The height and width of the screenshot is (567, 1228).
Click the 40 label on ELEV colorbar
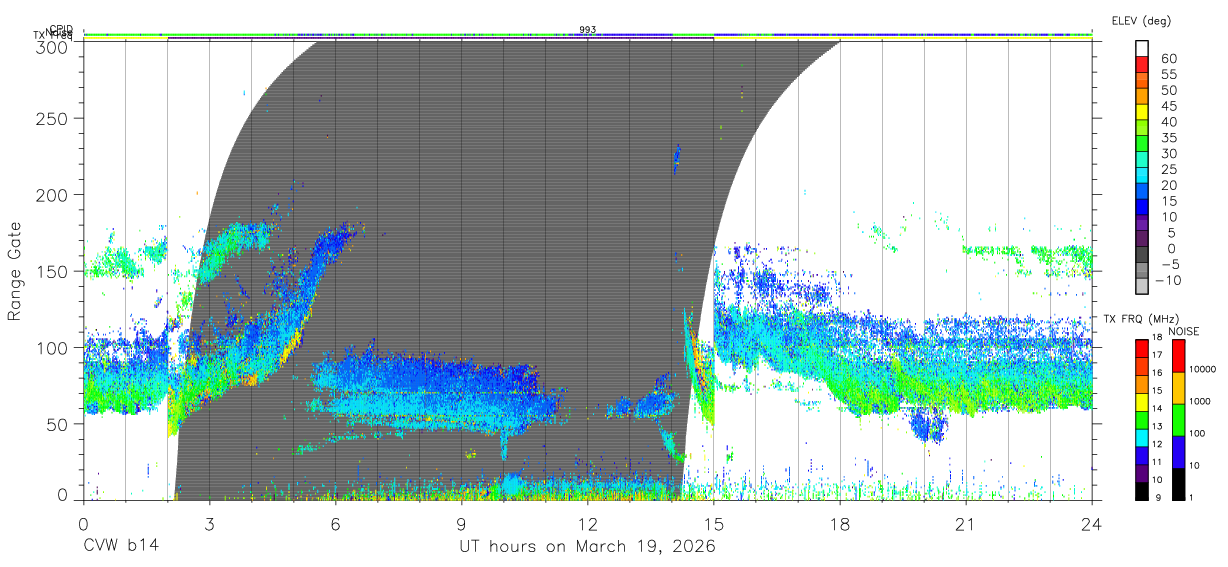pos(1168,122)
